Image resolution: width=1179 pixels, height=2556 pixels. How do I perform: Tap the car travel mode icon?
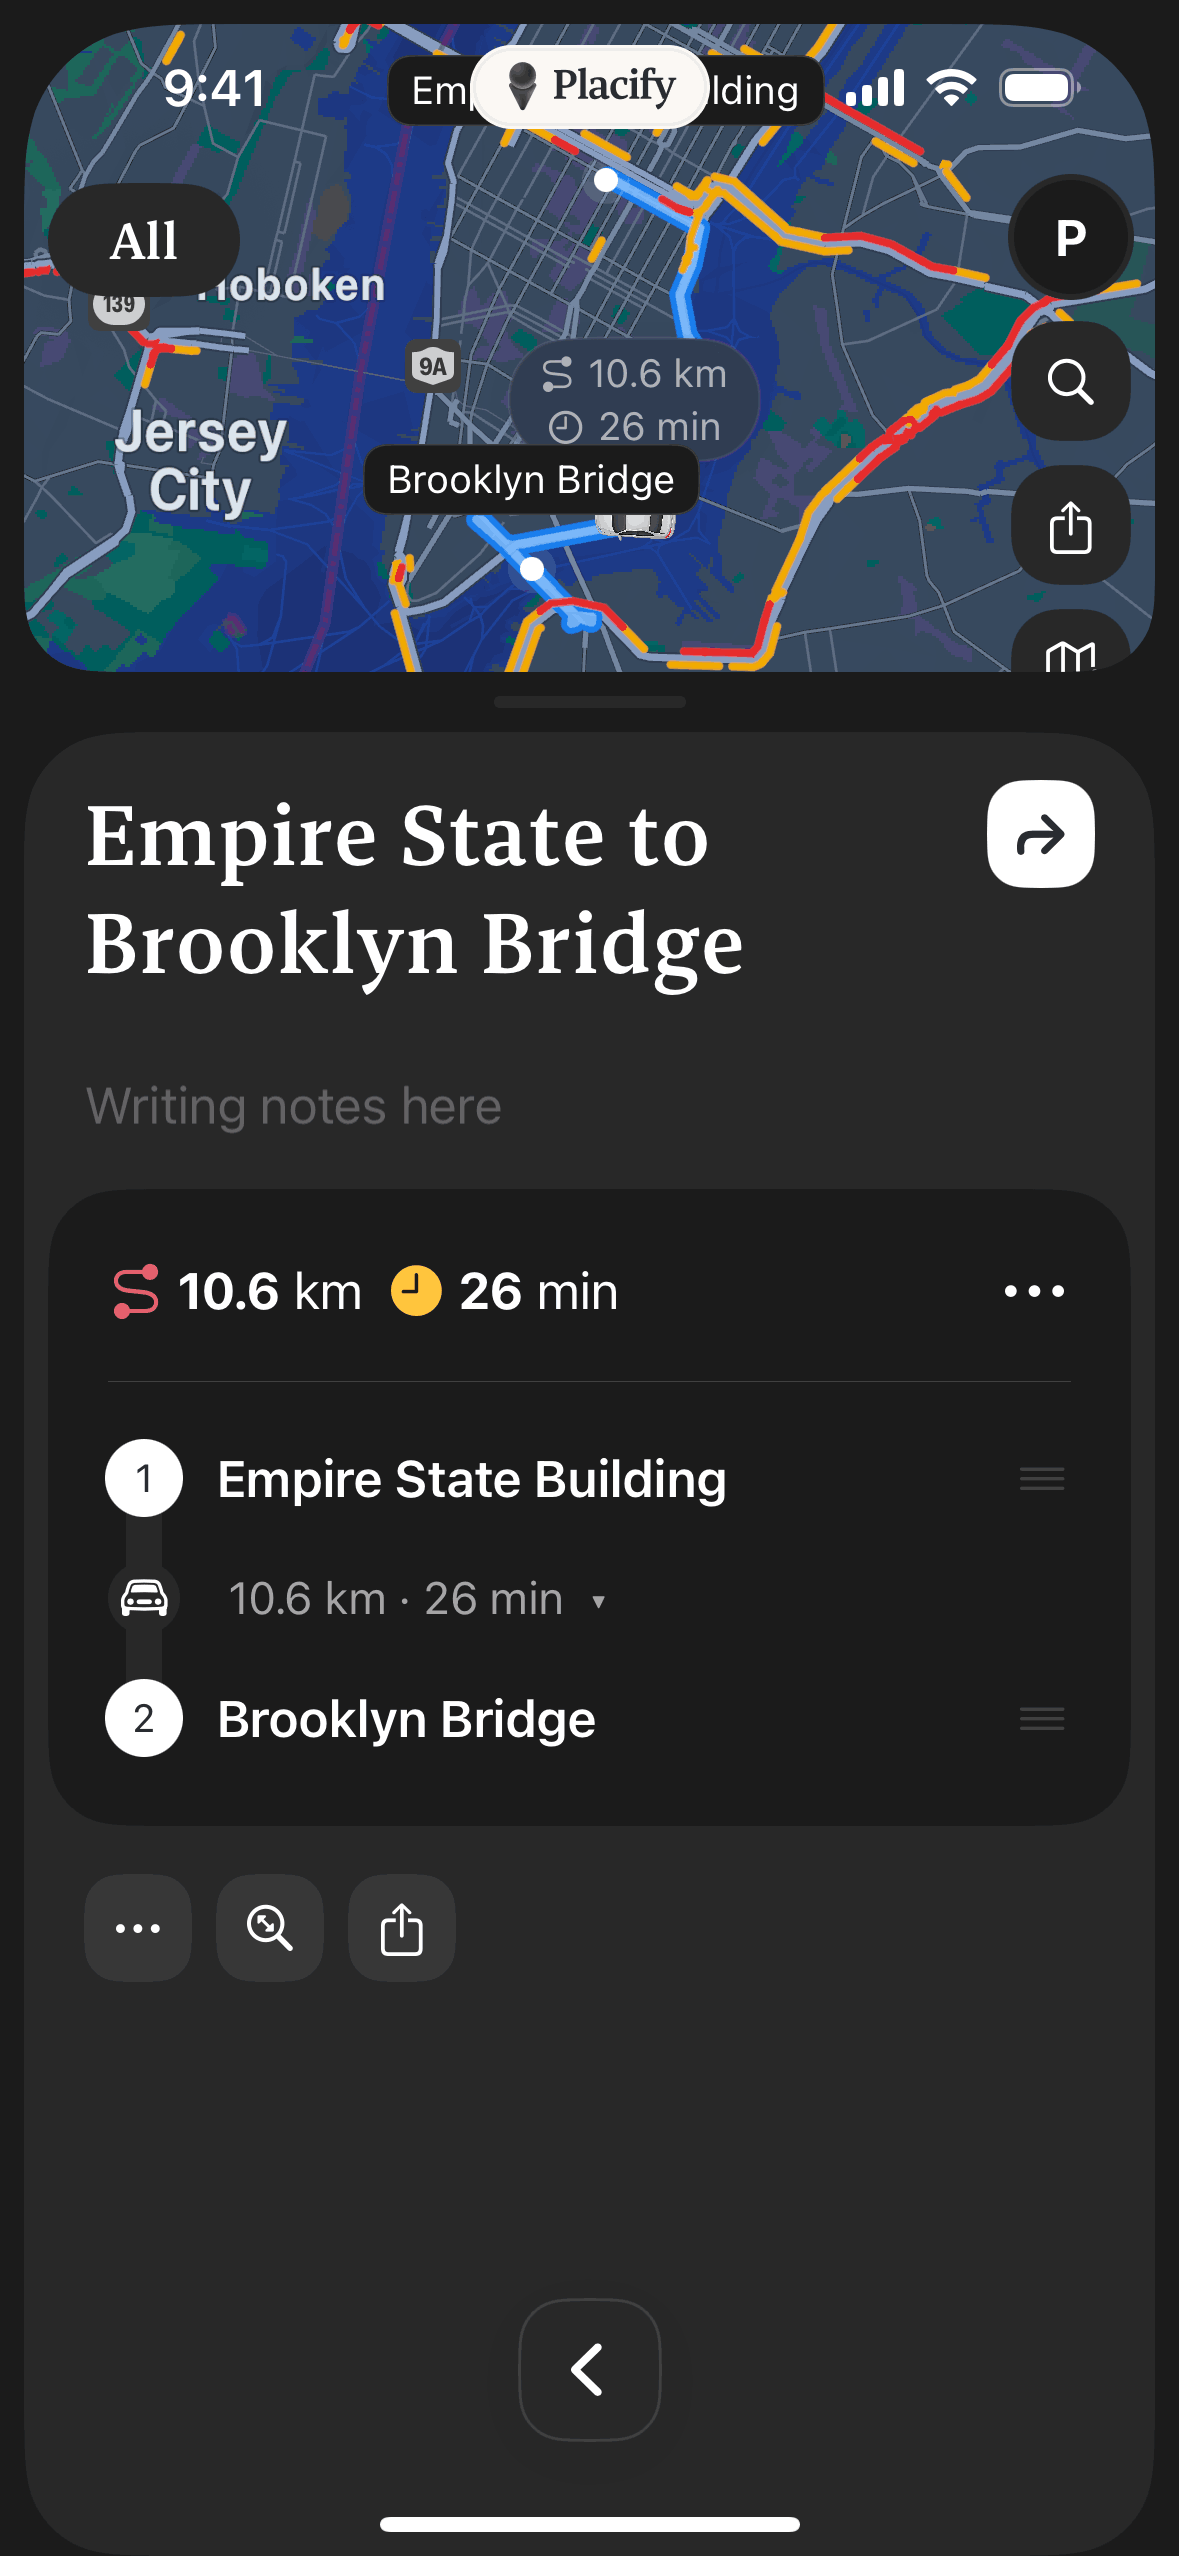(144, 1598)
